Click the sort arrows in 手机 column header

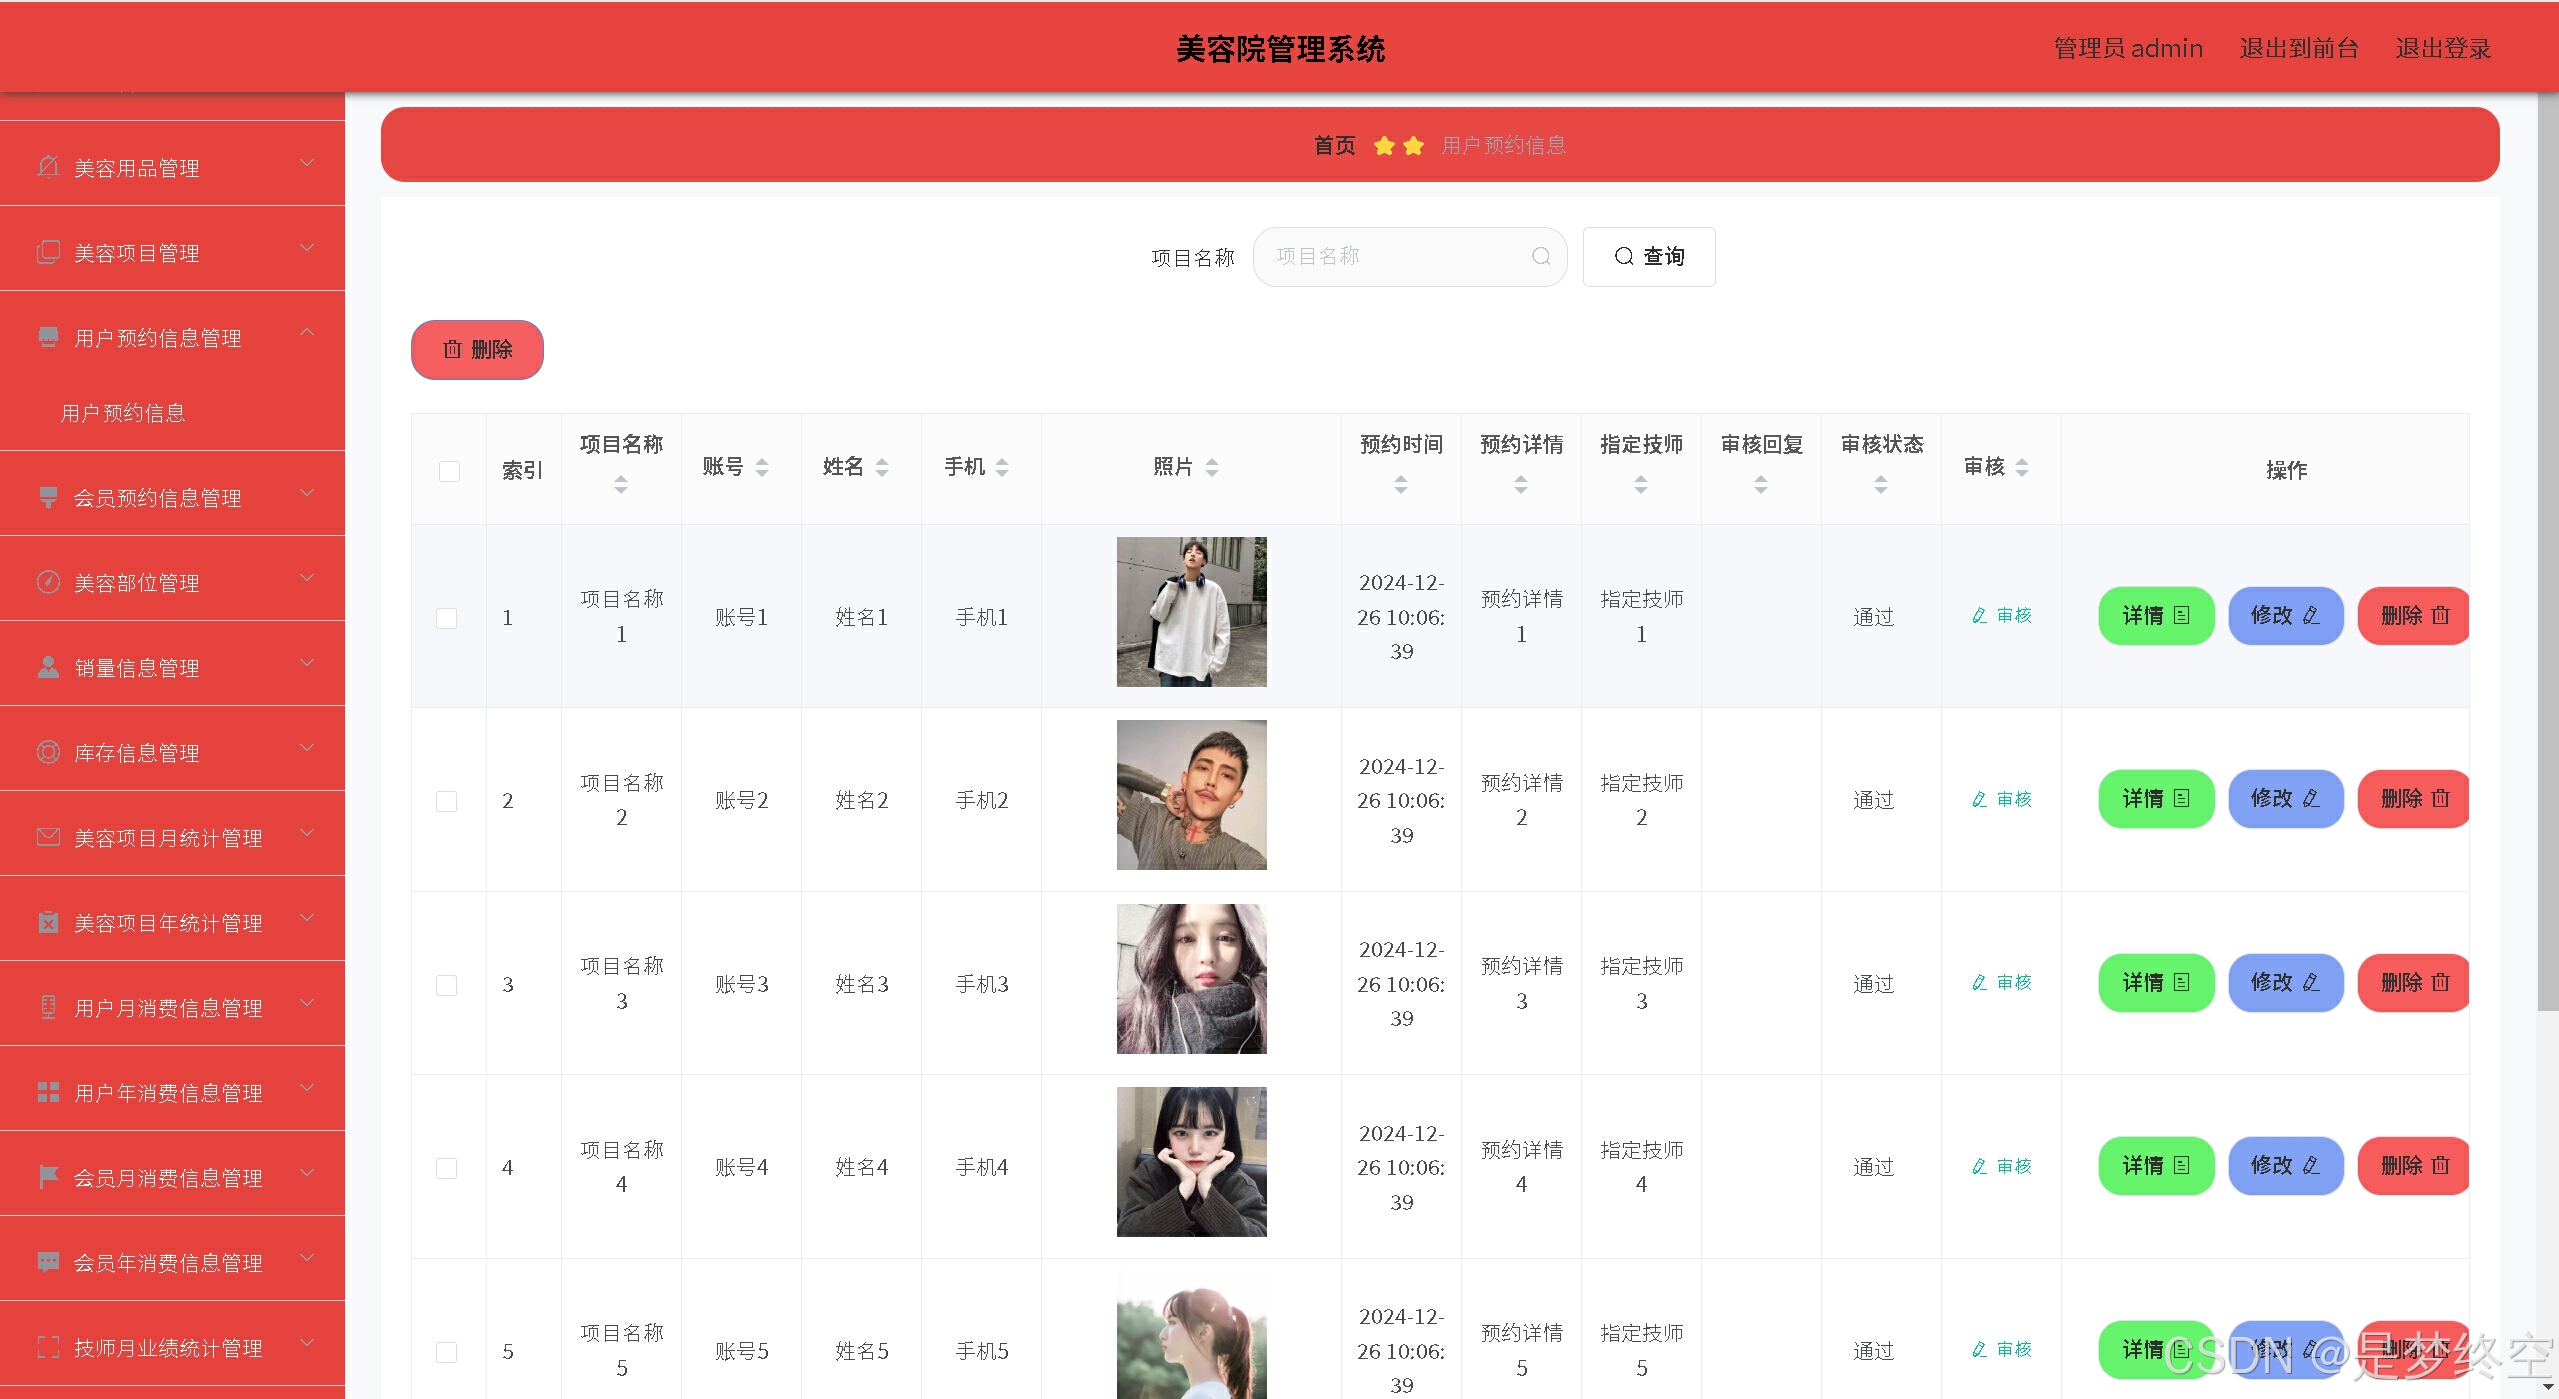click(x=1002, y=467)
